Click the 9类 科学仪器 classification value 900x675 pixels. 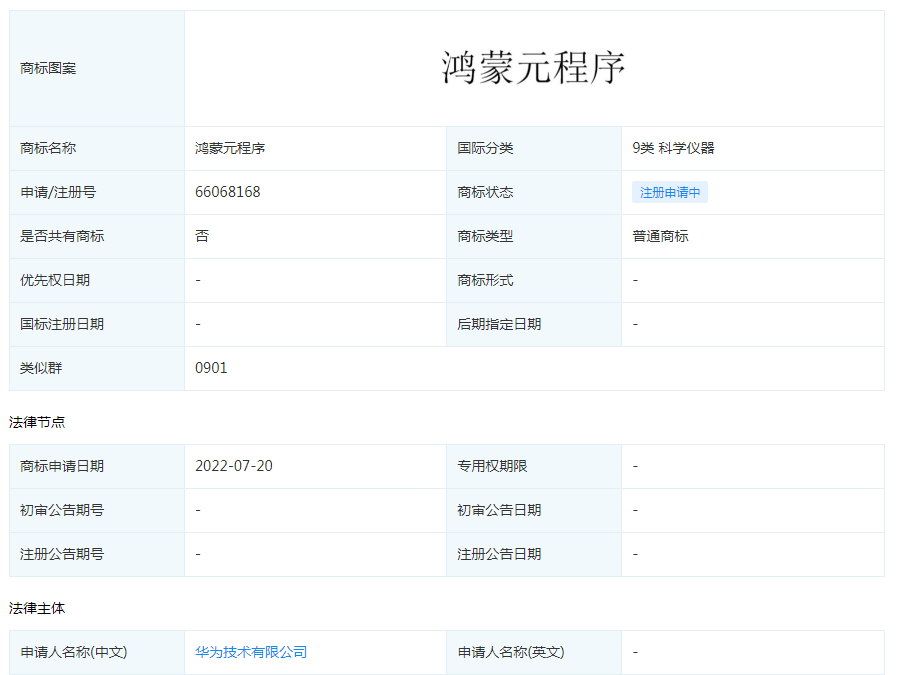pyautogui.click(x=673, y=148)
